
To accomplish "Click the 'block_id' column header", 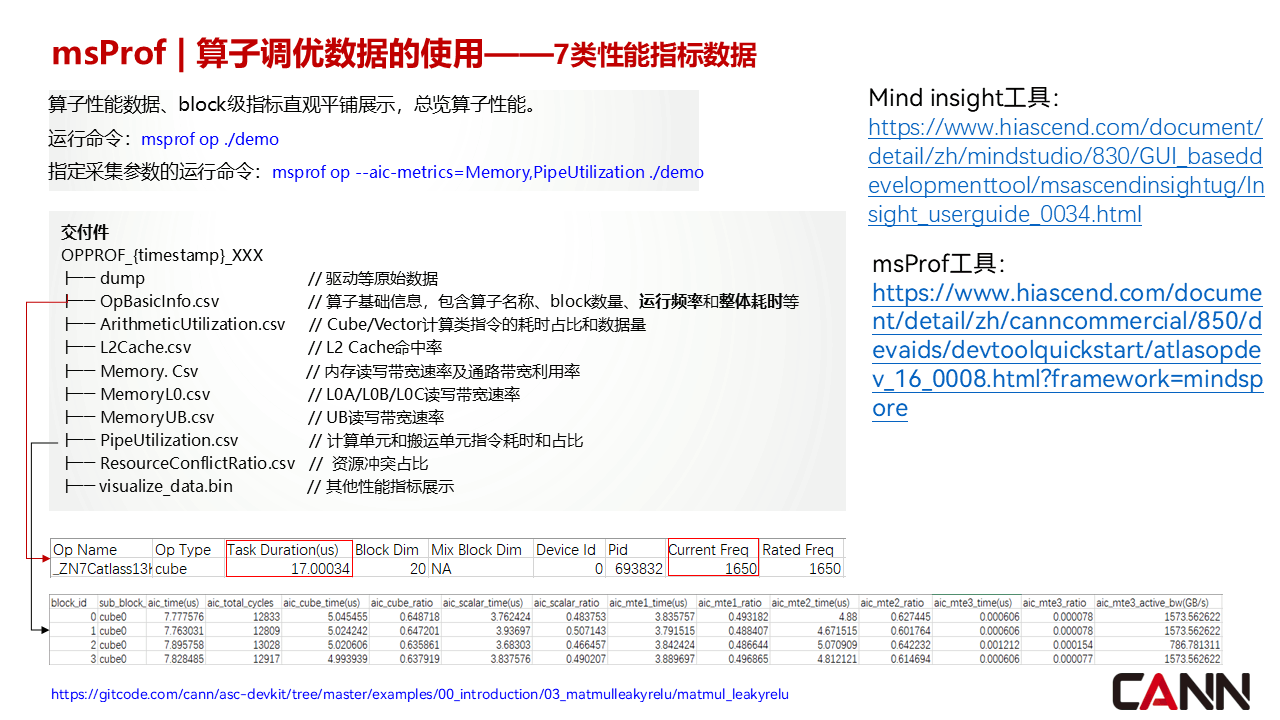I will pos(69,603).
